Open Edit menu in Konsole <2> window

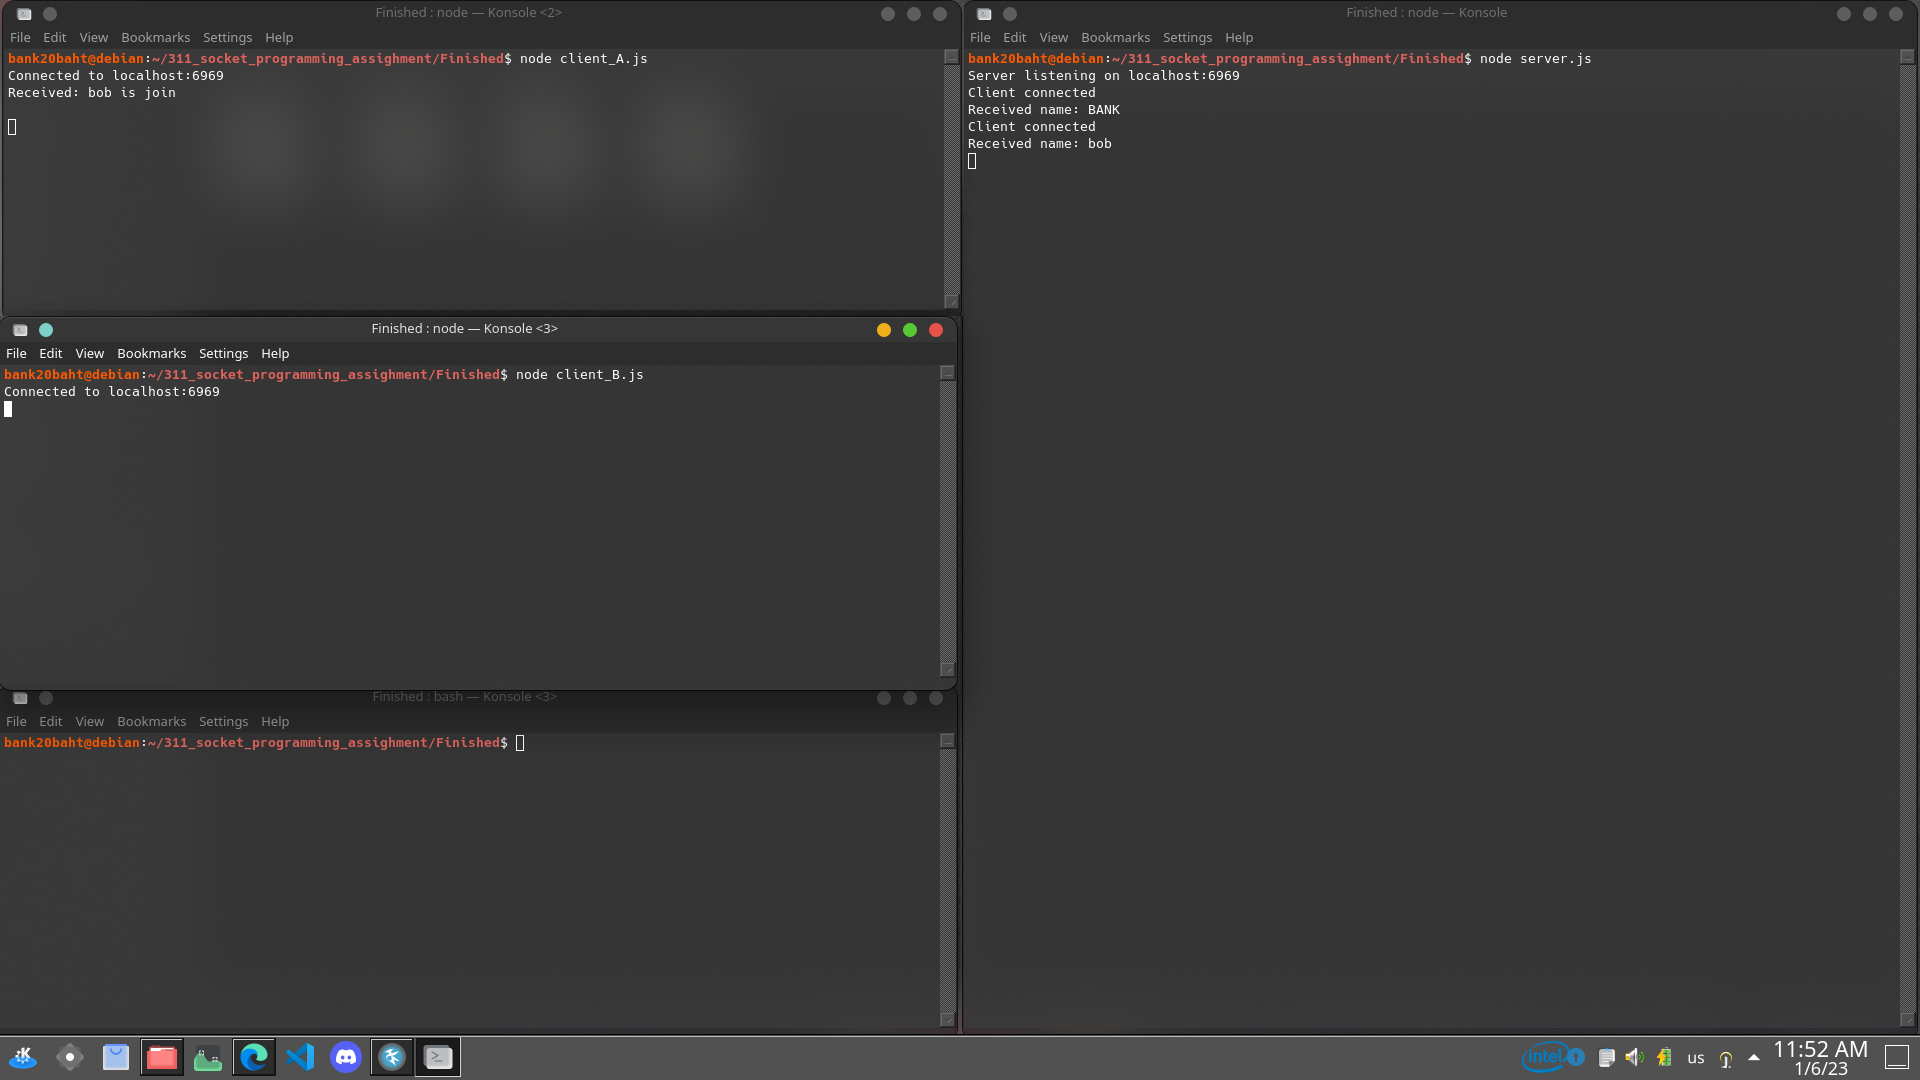coord(54,37)
